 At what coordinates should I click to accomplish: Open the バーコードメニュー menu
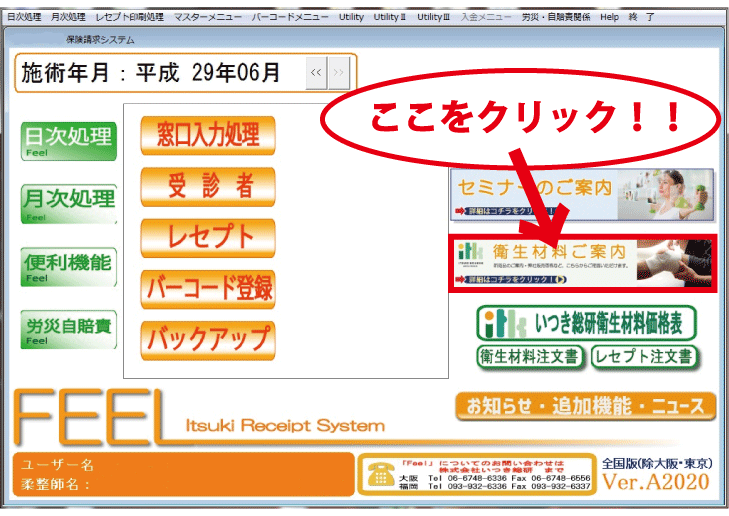(x=290, y=17)
